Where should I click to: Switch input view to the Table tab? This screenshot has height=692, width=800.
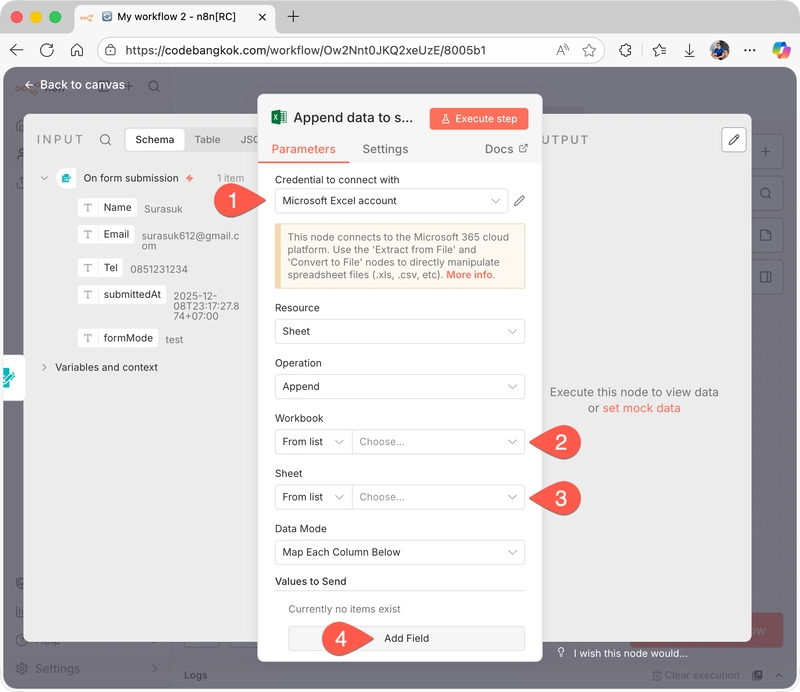click(207, 140)
